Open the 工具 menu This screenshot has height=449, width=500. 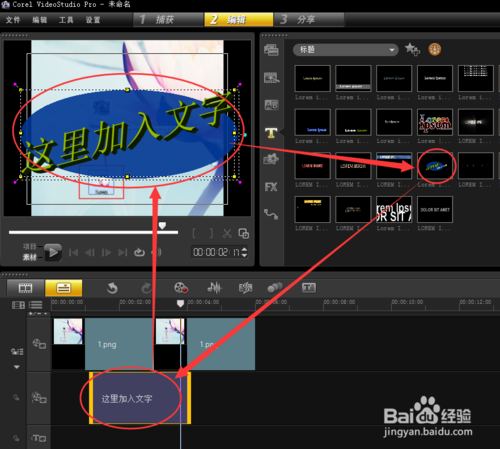click(66, 20)
